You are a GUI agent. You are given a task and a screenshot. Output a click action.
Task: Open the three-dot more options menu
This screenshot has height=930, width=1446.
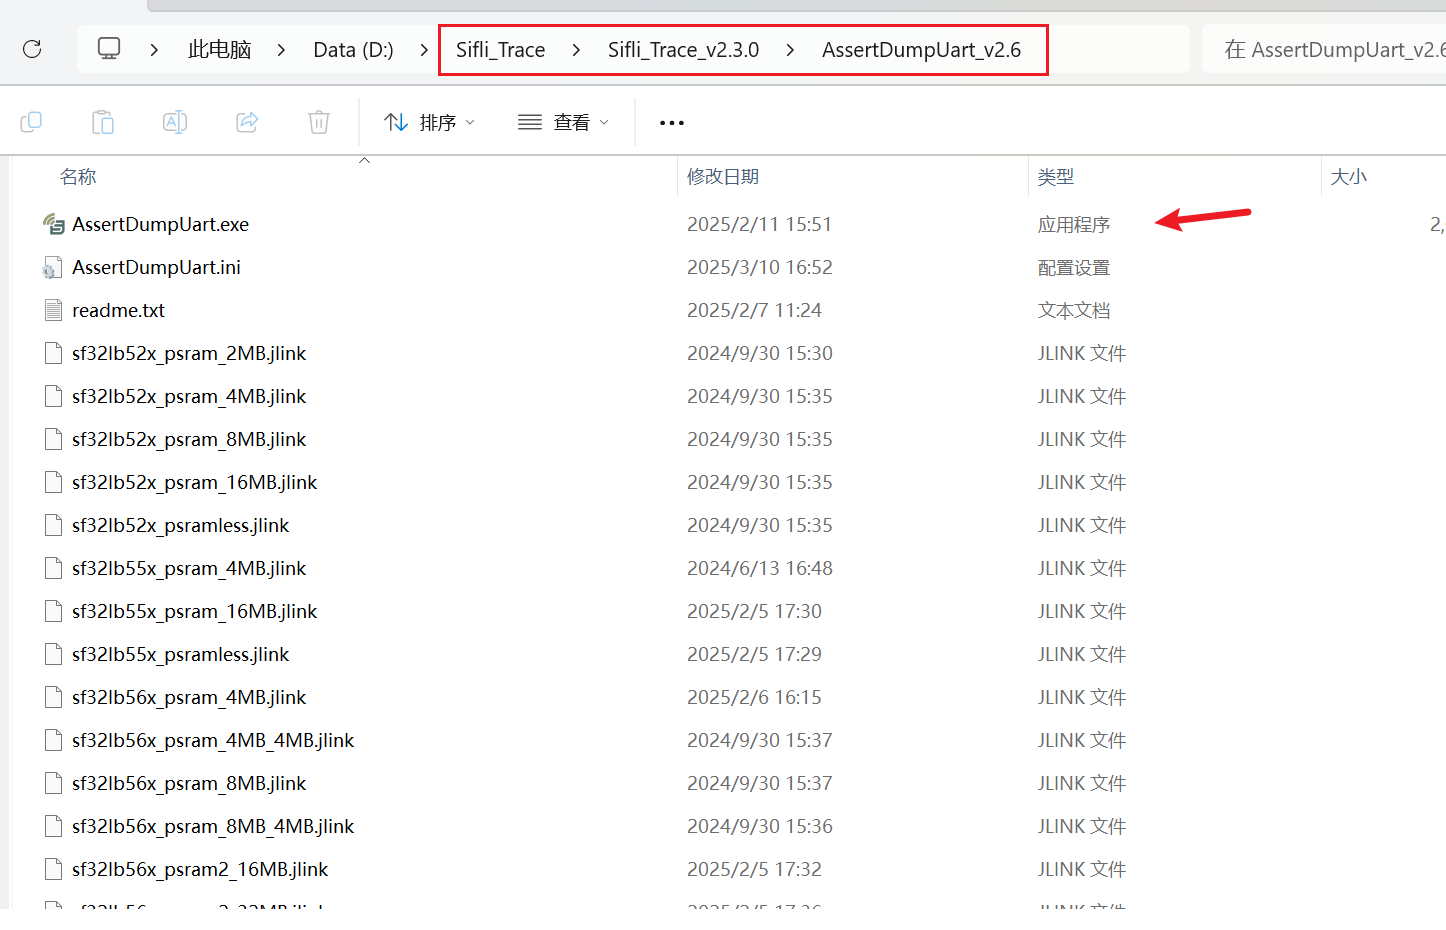pos(672,123)
